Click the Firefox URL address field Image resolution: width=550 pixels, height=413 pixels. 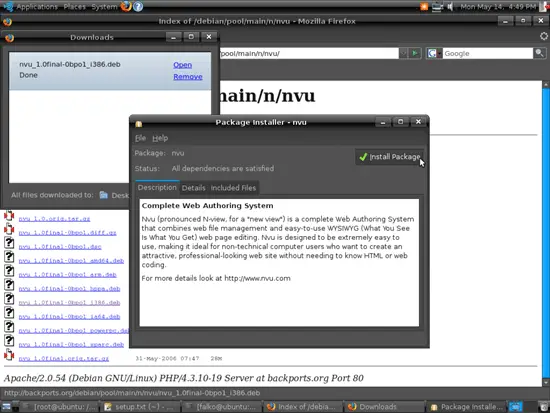309,53
